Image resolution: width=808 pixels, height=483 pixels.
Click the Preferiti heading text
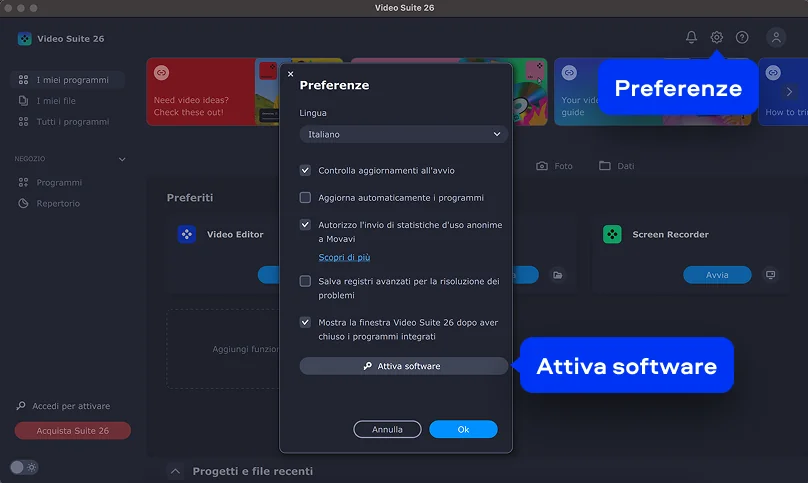click(x=190, y=197)
